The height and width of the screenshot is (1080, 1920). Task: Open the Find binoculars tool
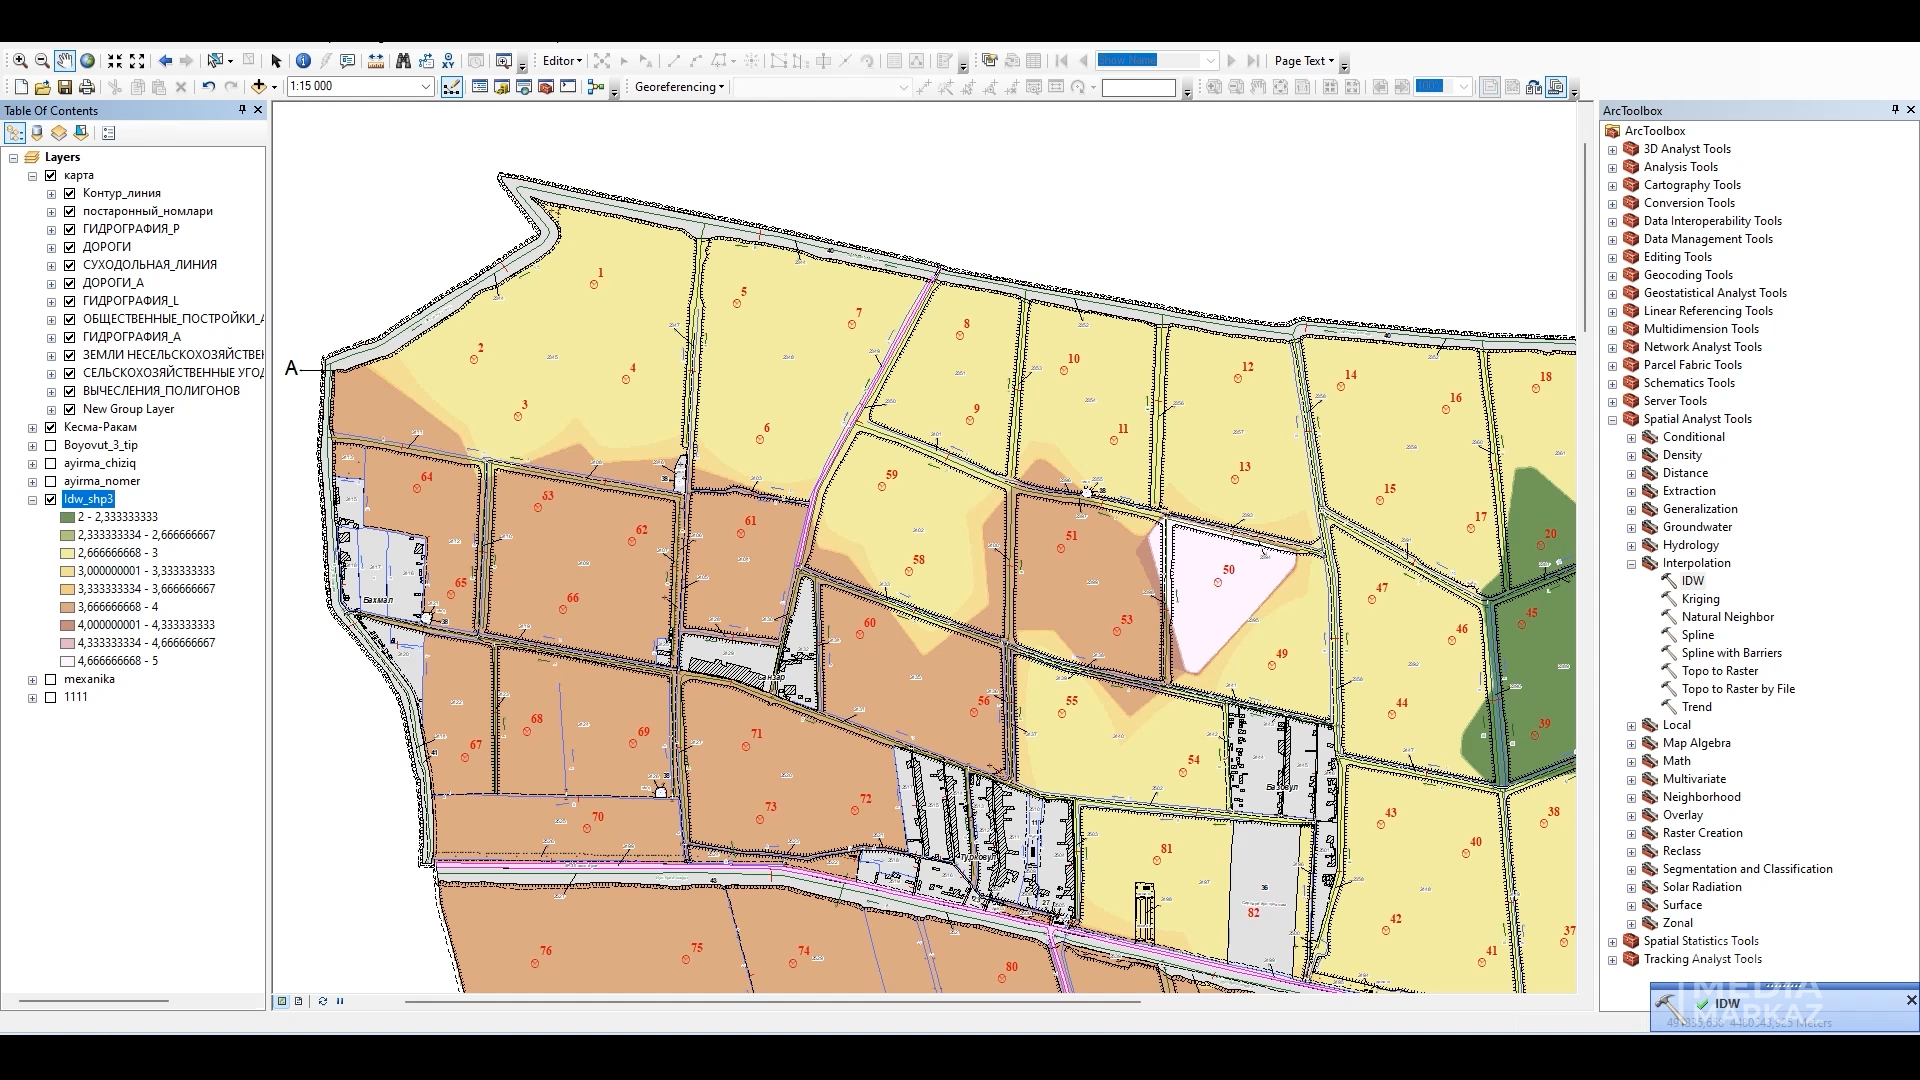[403, 61]
